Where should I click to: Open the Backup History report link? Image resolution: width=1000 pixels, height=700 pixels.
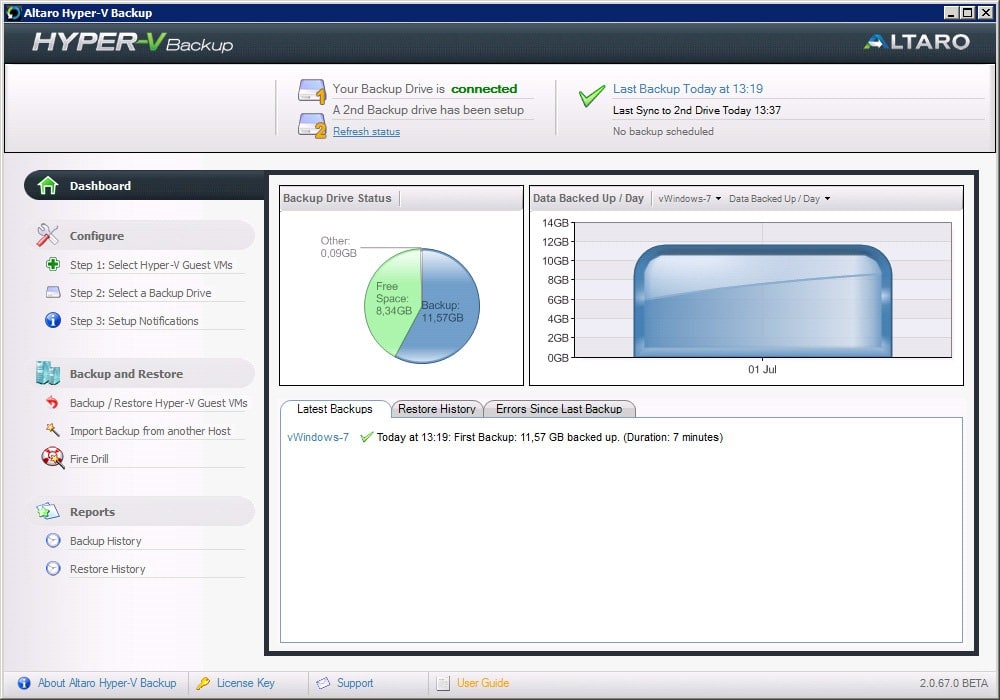(x=105, y=541)
